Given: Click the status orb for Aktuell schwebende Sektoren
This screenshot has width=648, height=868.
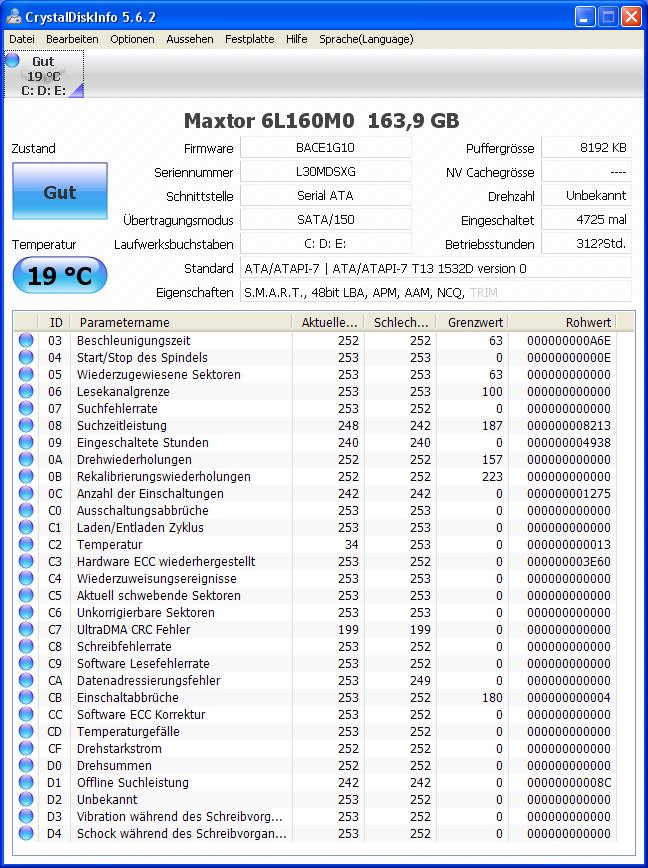Looking at the screenshot, I should (26, 595).
